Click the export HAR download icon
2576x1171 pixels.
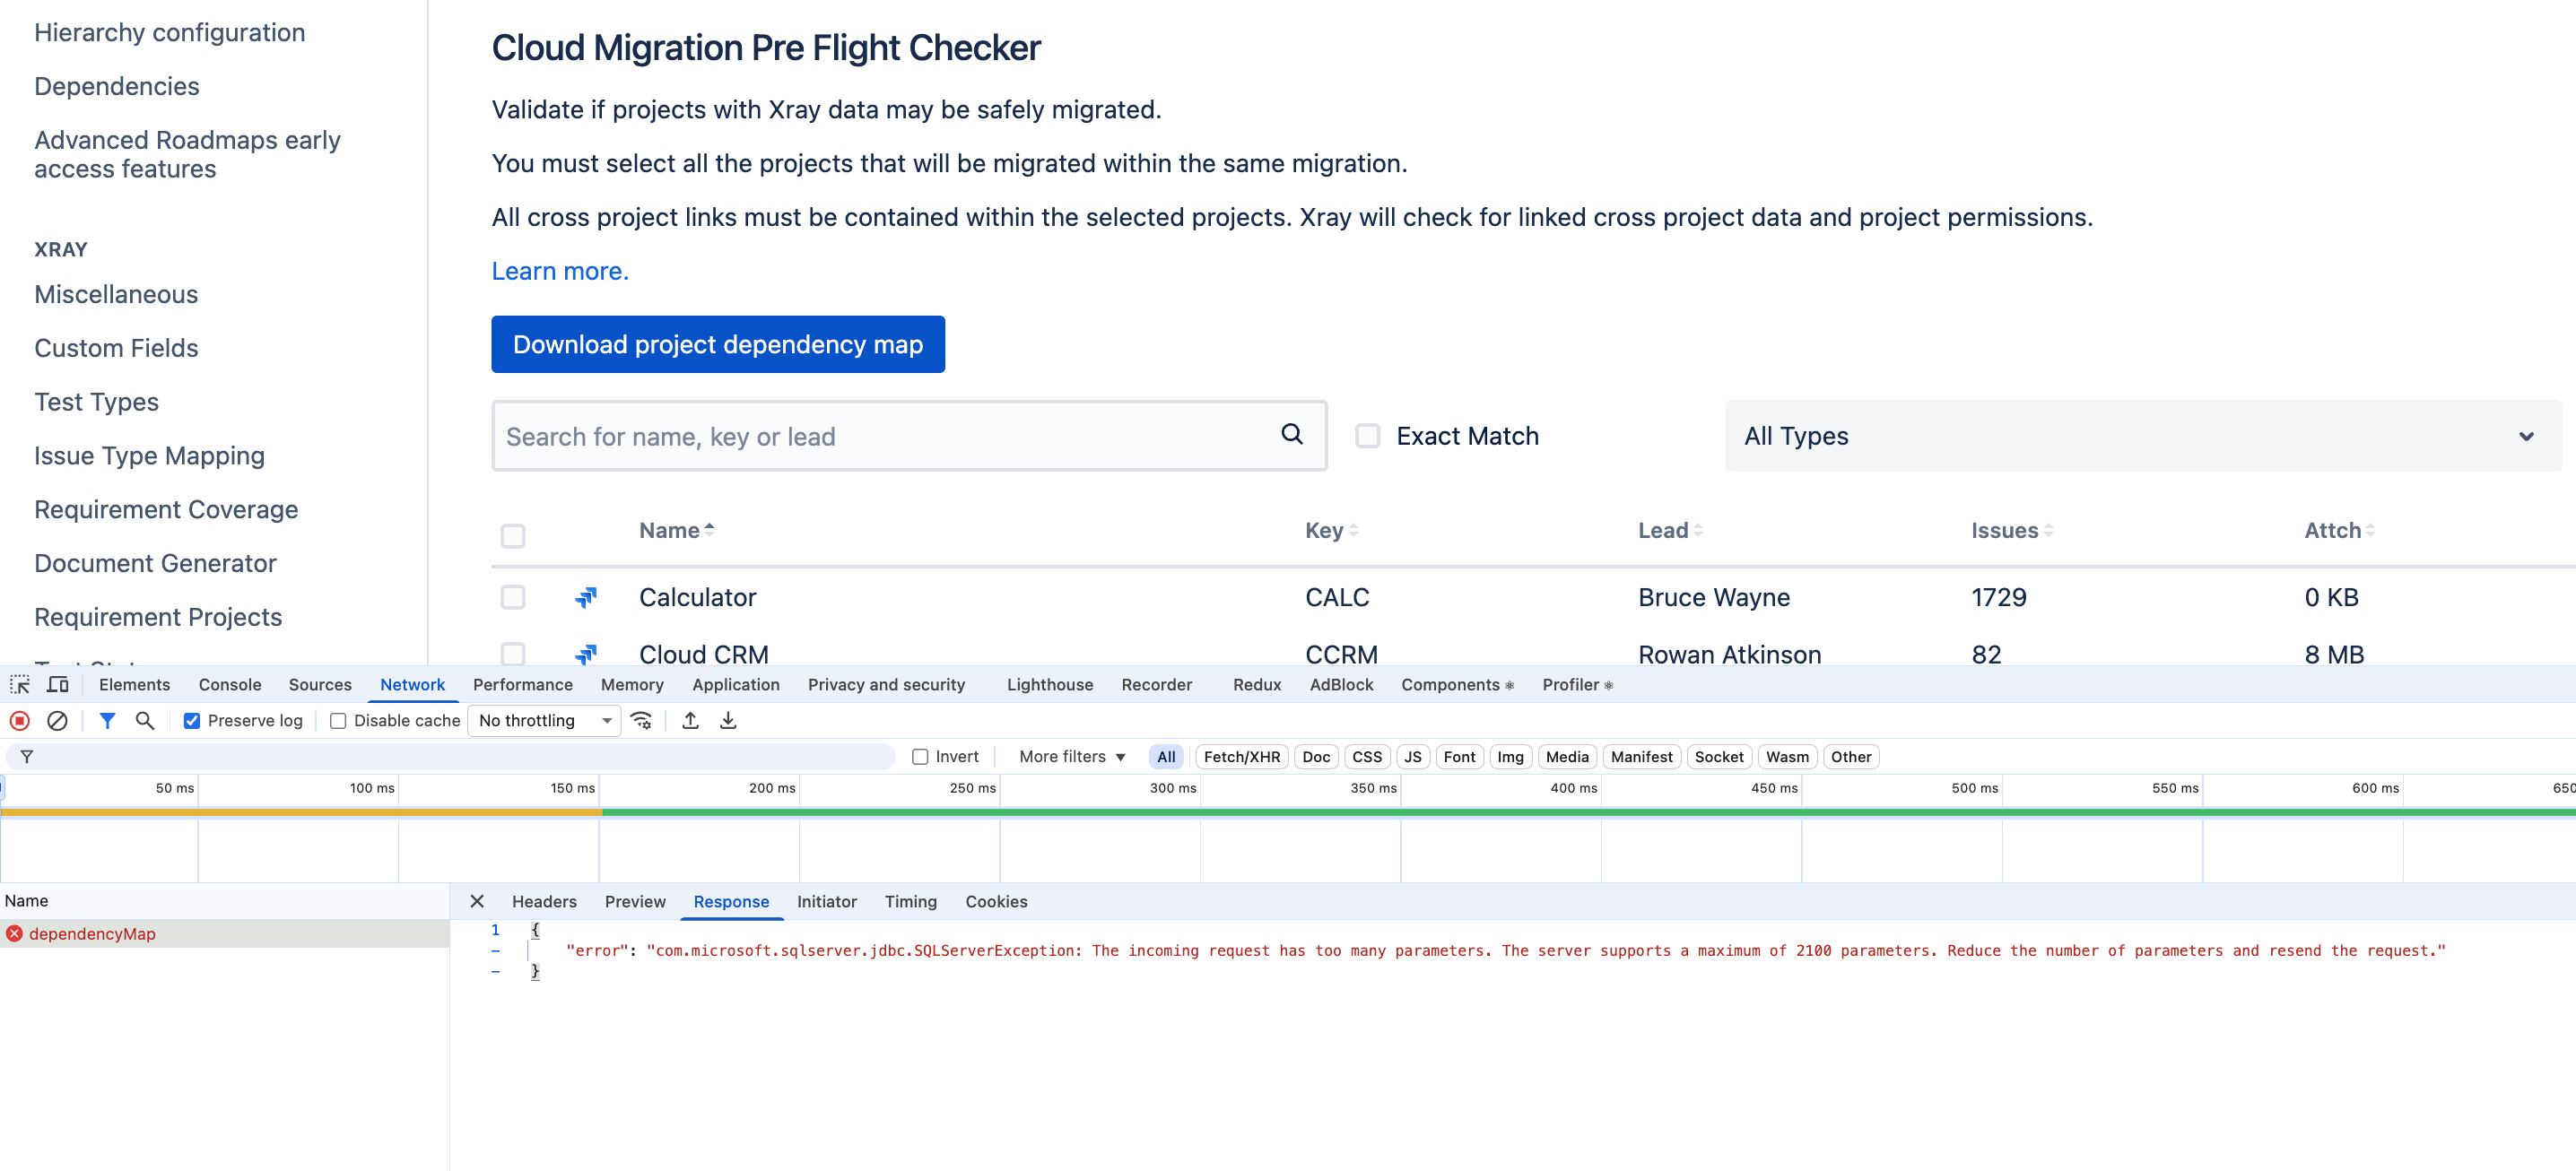pyautogui.click(x=728, y=720)
